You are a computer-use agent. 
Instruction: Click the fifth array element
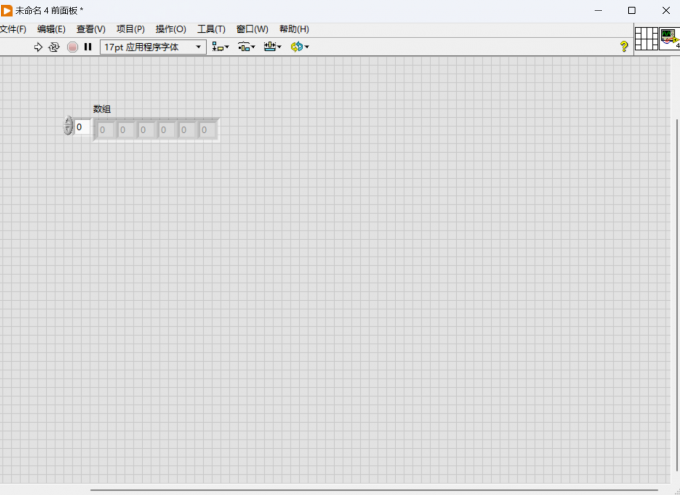[187, 130]
